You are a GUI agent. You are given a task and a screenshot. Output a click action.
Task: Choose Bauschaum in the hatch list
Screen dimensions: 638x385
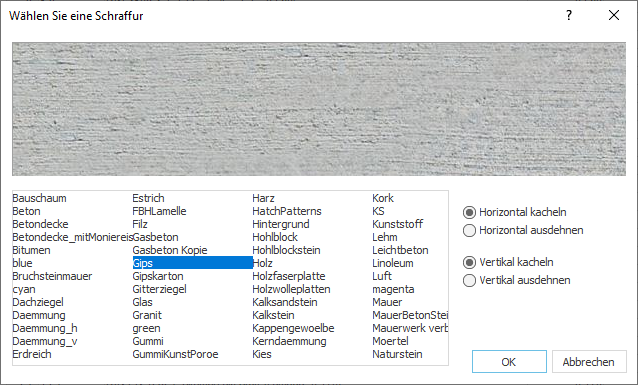point(39,198)
